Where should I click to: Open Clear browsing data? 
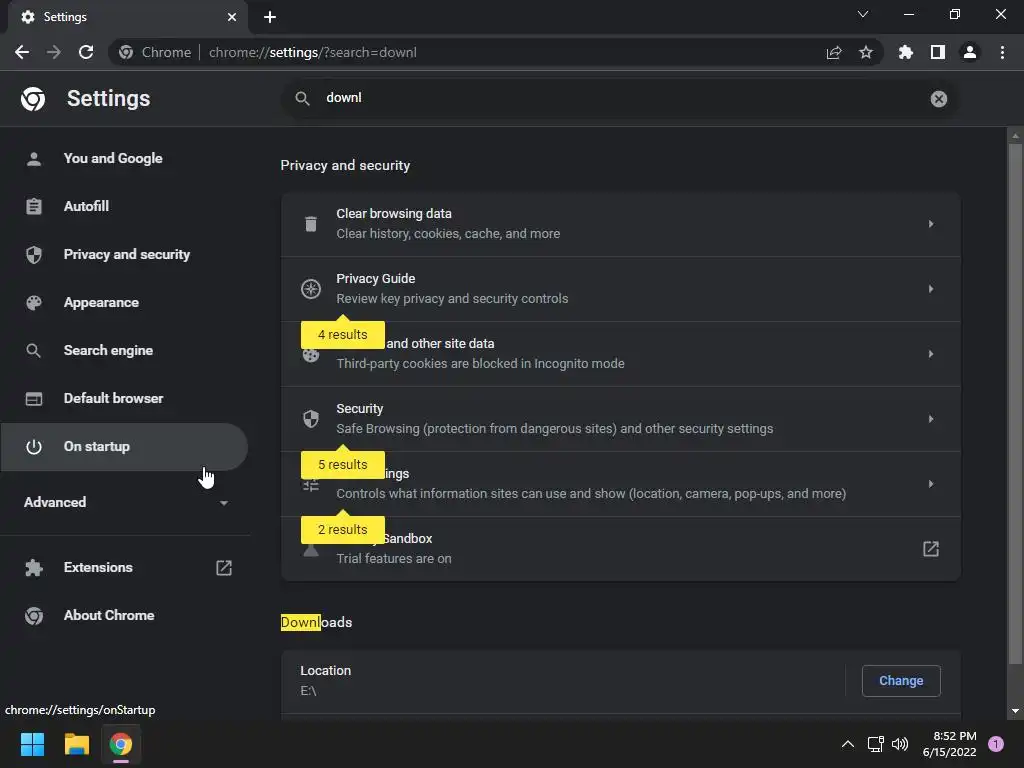[x=620, y=224]
